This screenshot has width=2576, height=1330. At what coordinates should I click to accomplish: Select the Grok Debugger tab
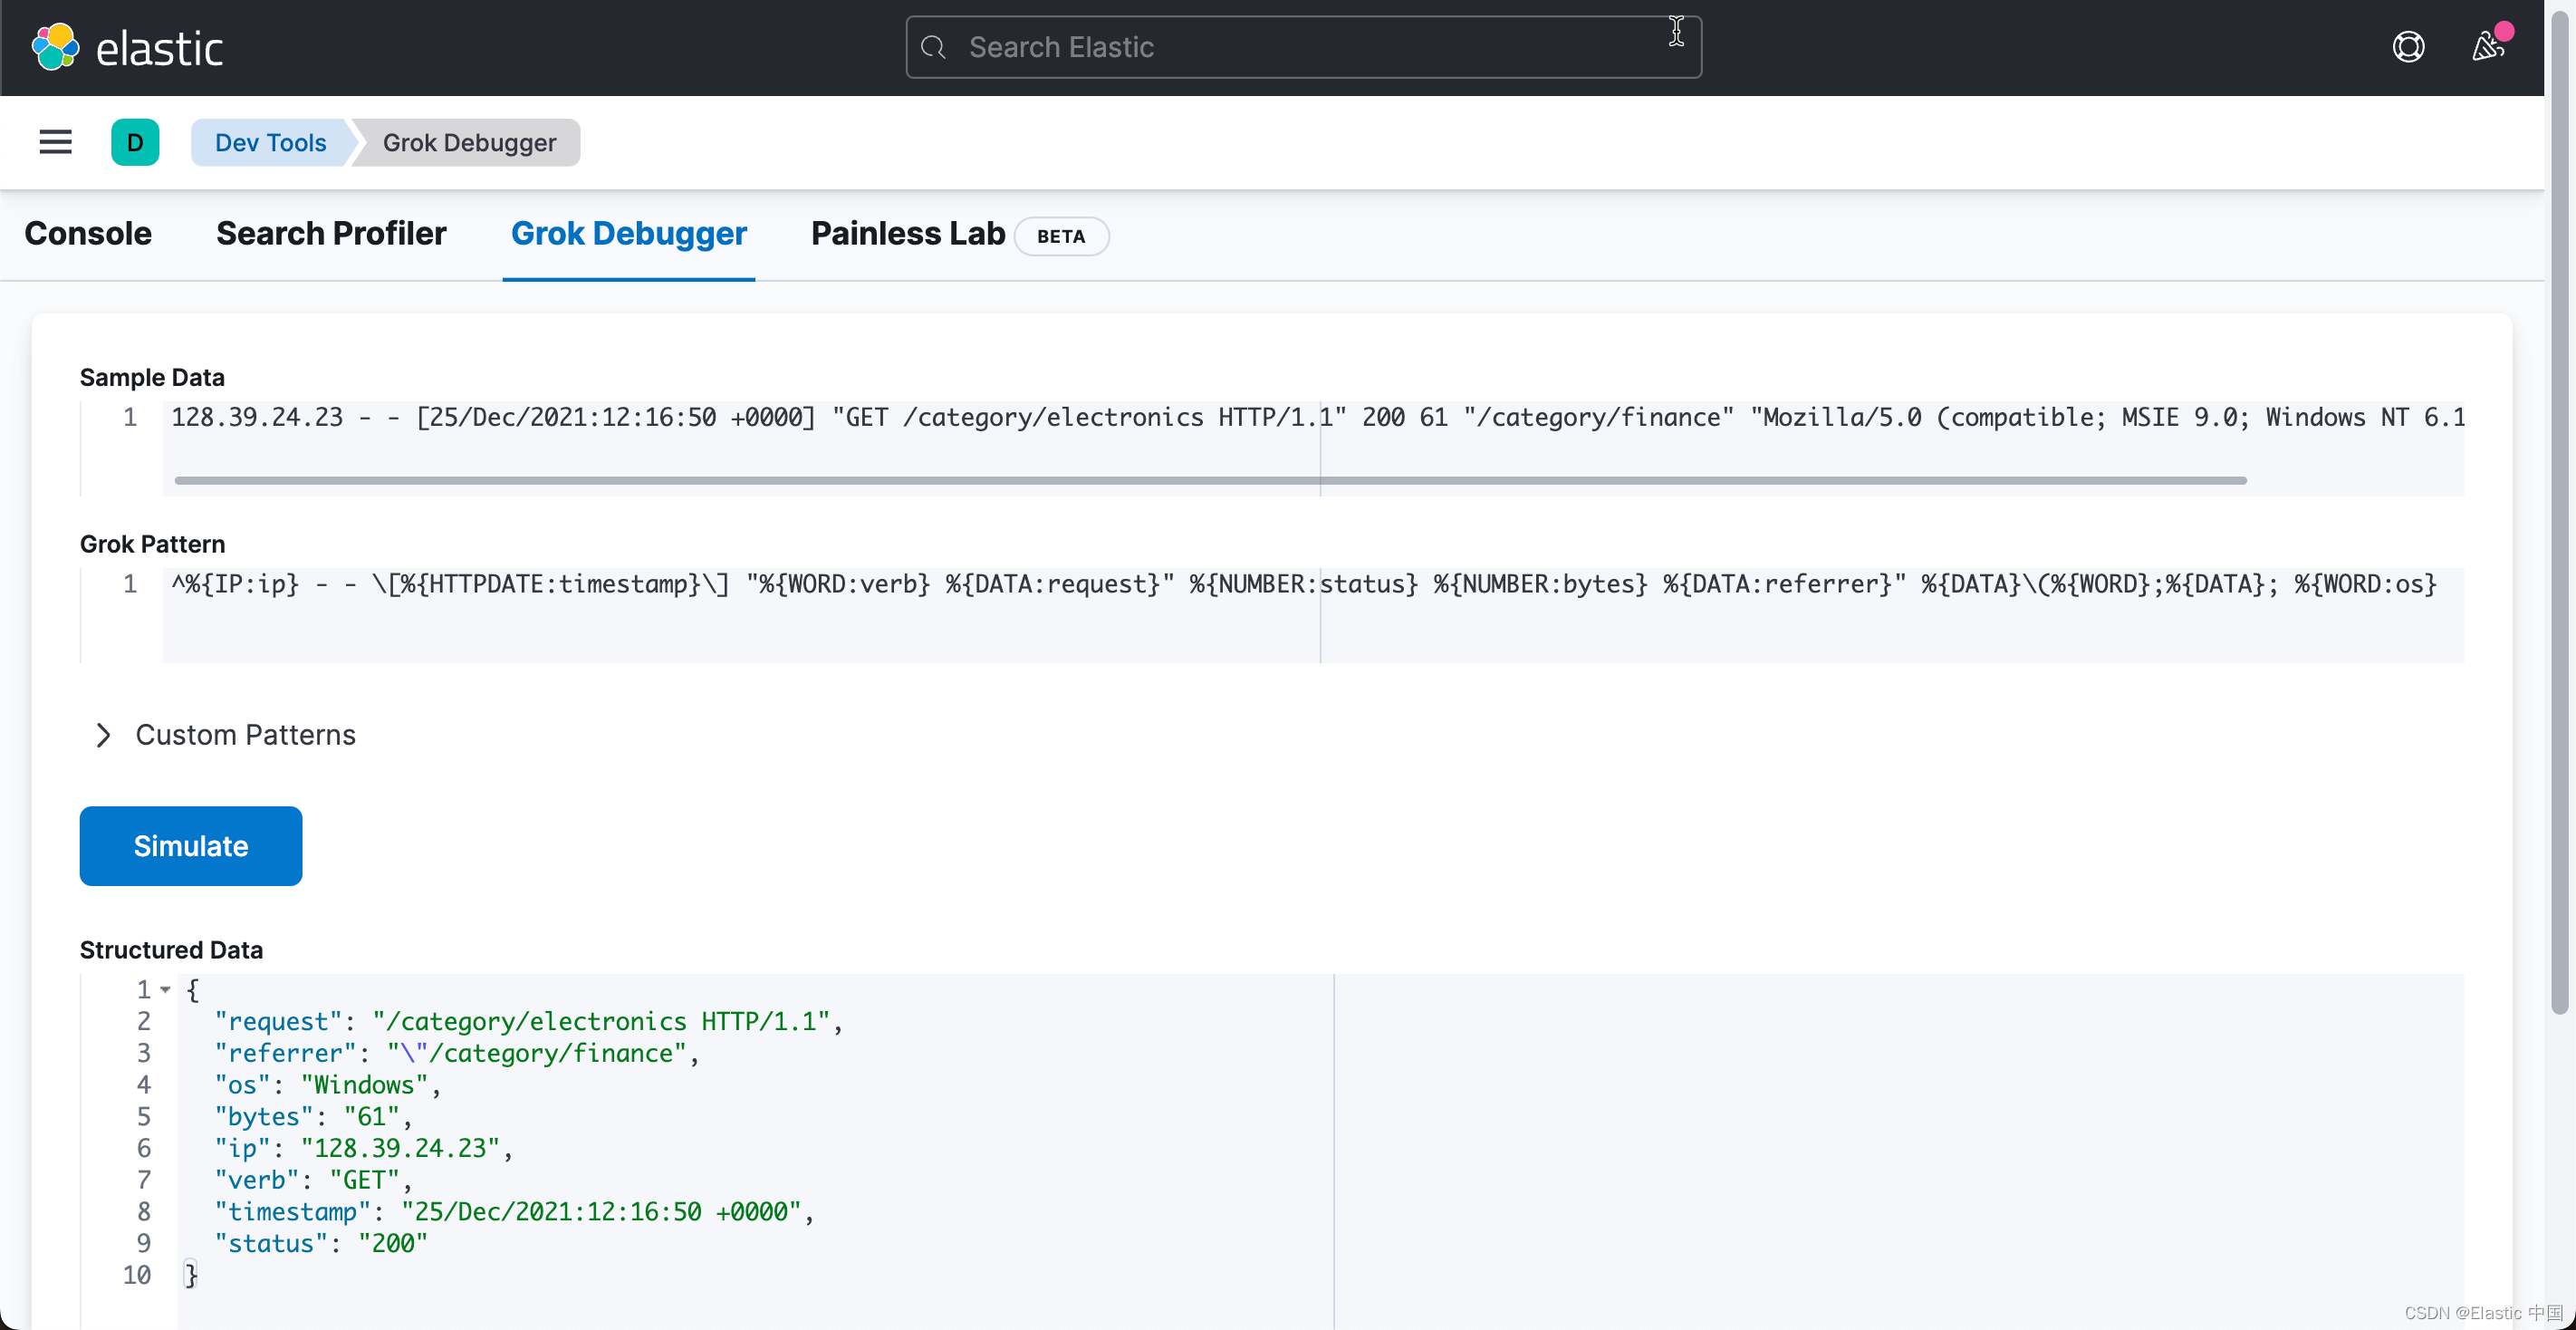(x=628, y=233)
